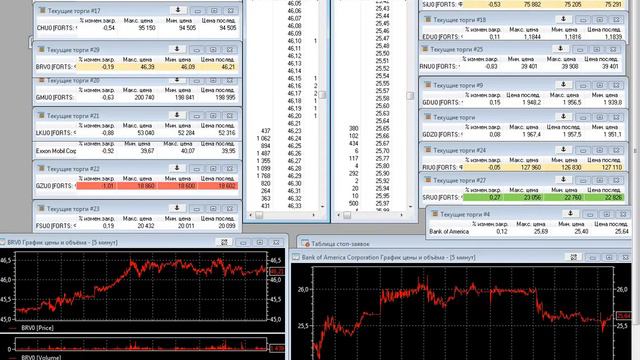
Task: Click the down-arrow button in Текущие торги #24
Action: click(x=564, y=150)
